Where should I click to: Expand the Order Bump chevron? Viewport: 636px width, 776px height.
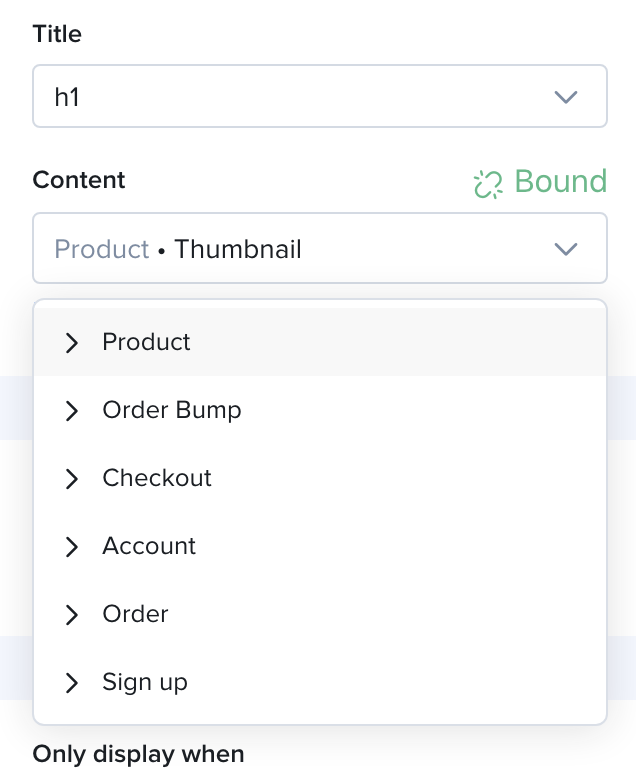(x=72, y=411)
